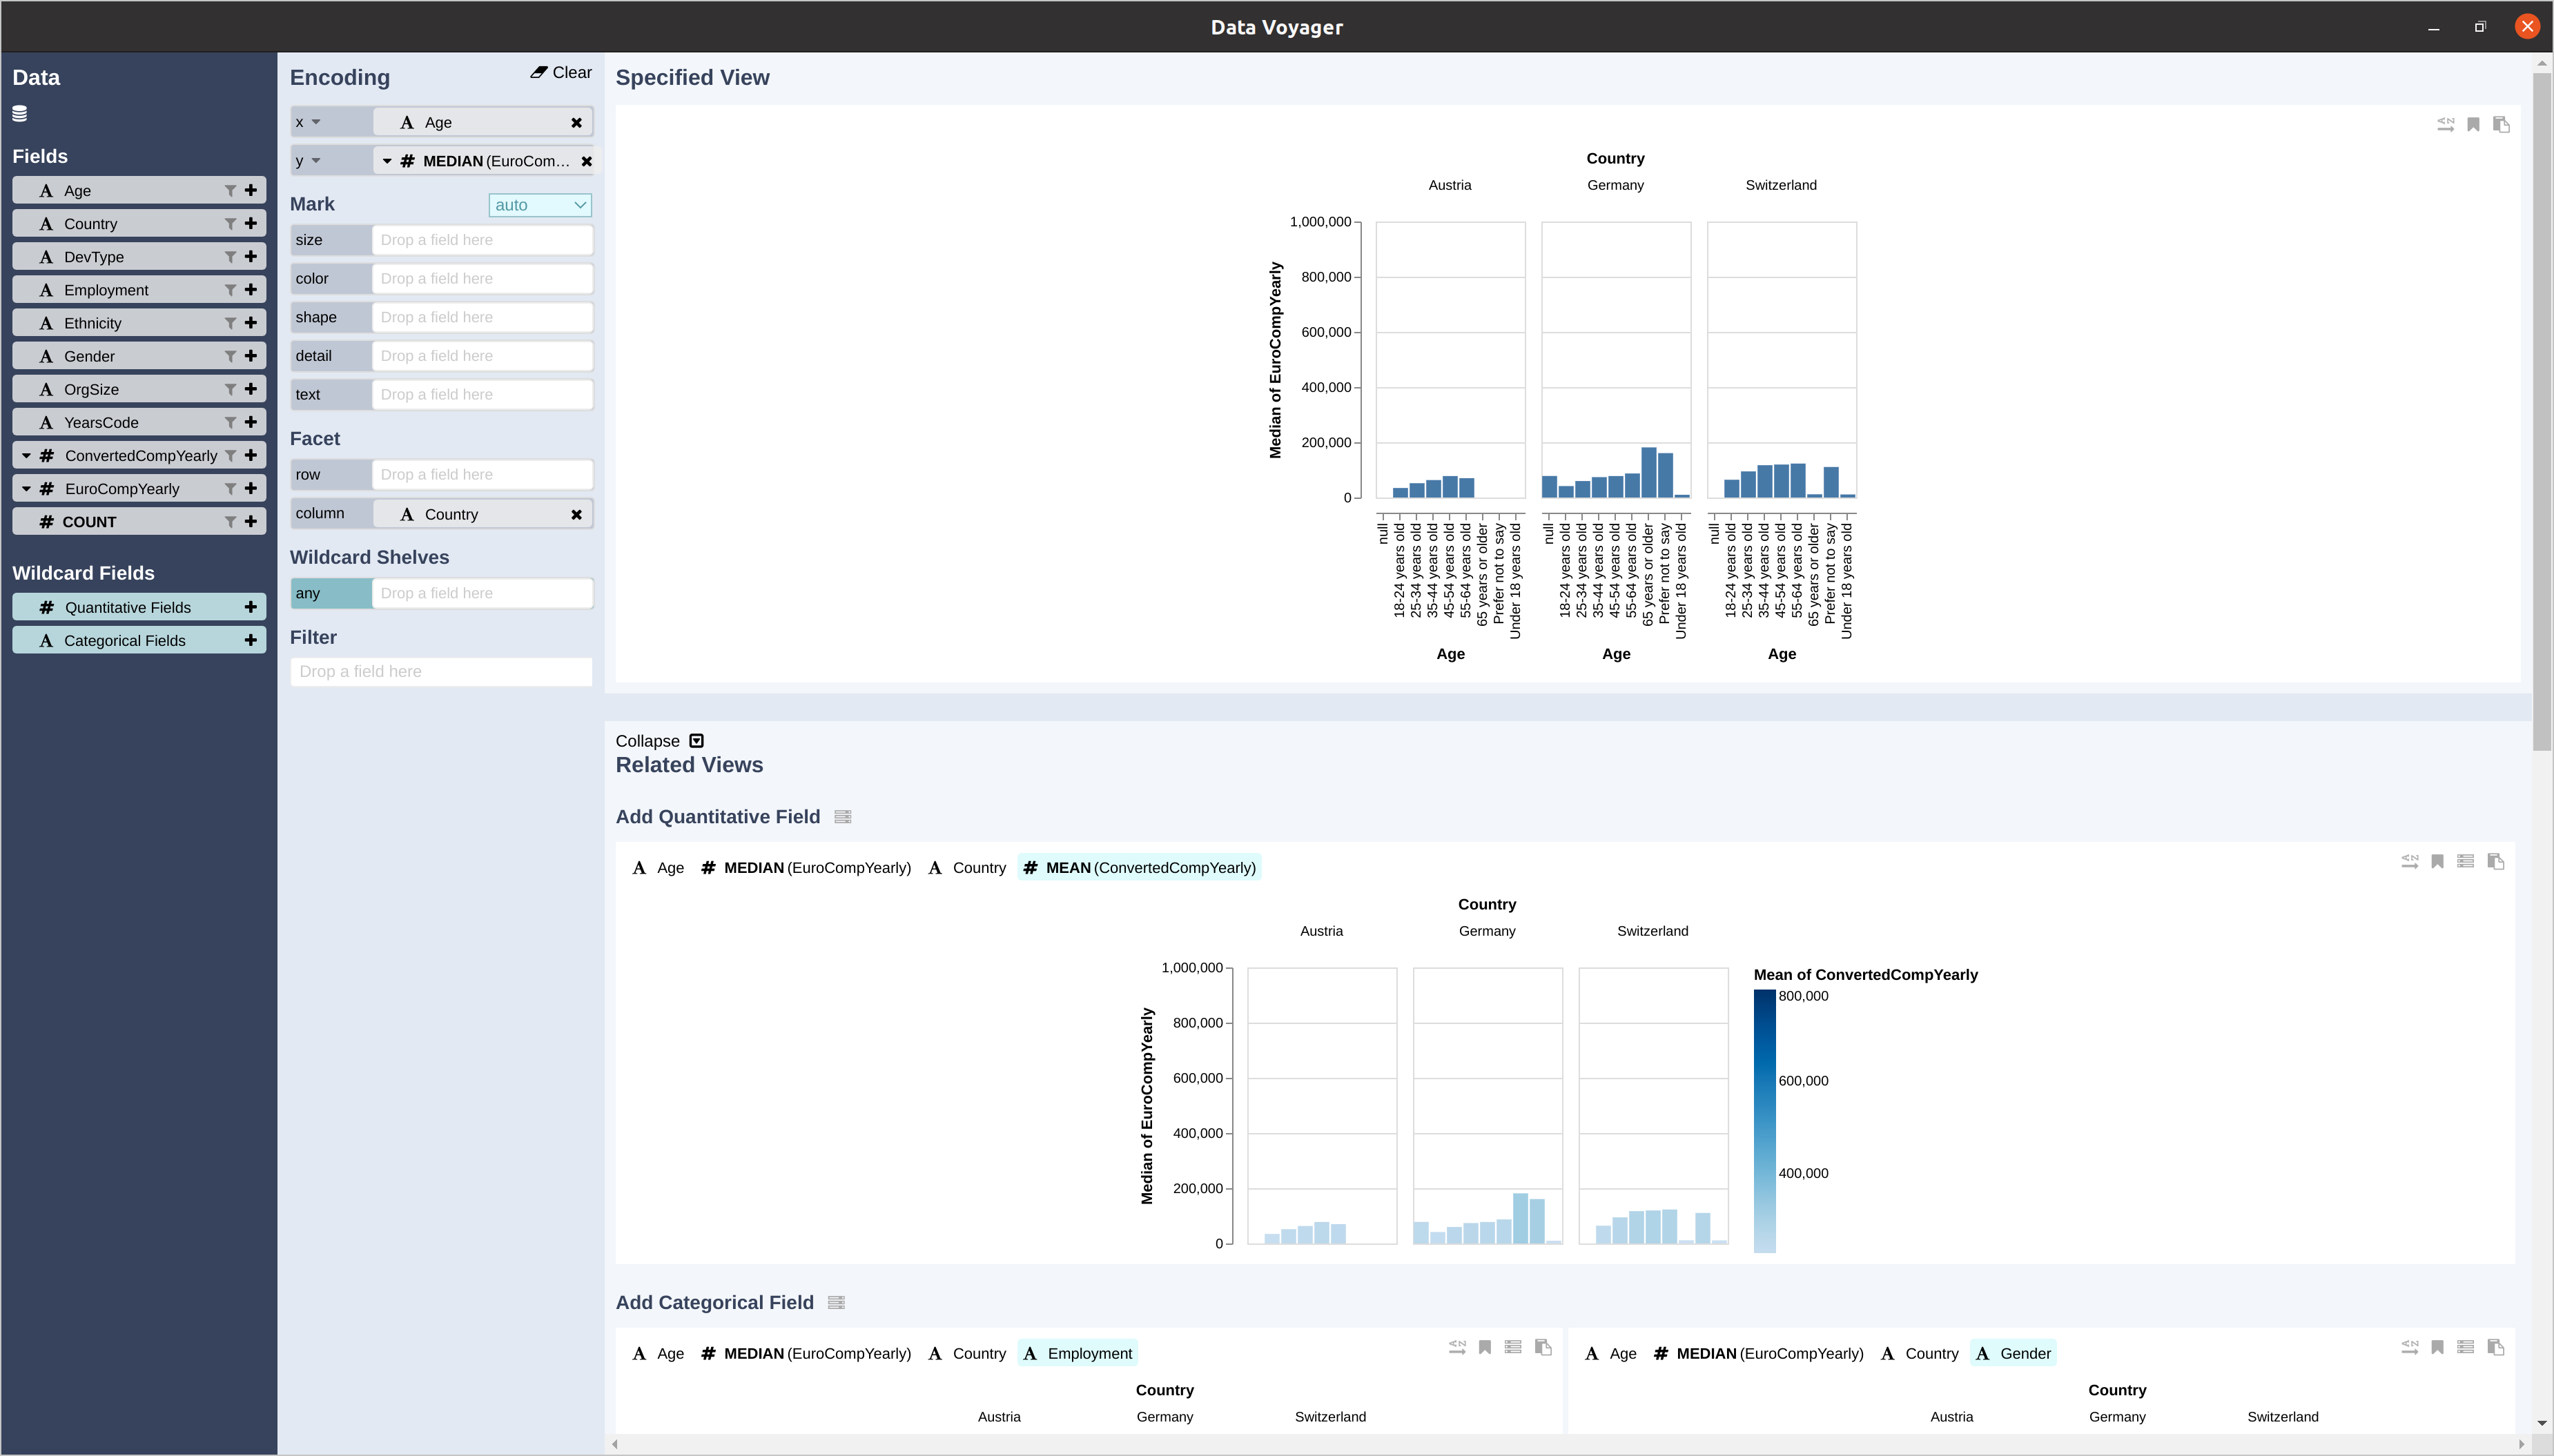Remove Country from the column facet
This screenshot has height=1456, width=2554.
pos(577,514)
